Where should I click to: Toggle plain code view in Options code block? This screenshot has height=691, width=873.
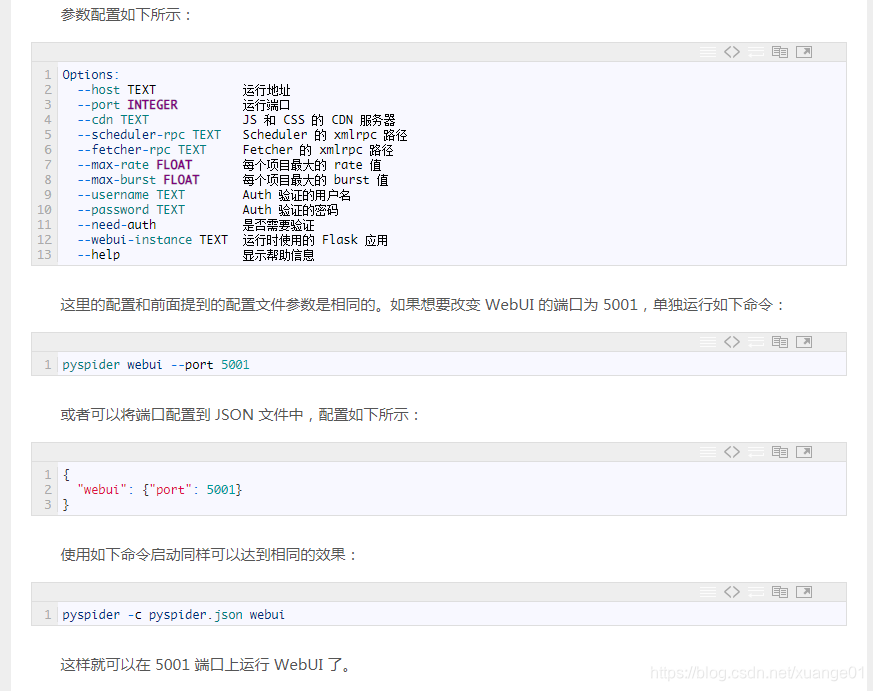click(x=732, y=52)
